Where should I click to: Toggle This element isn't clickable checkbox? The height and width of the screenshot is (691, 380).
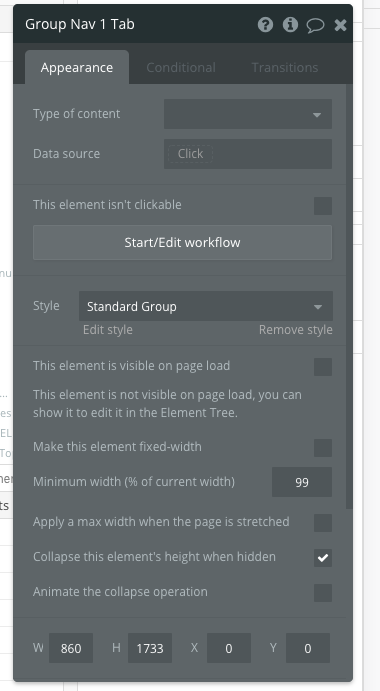323,206
